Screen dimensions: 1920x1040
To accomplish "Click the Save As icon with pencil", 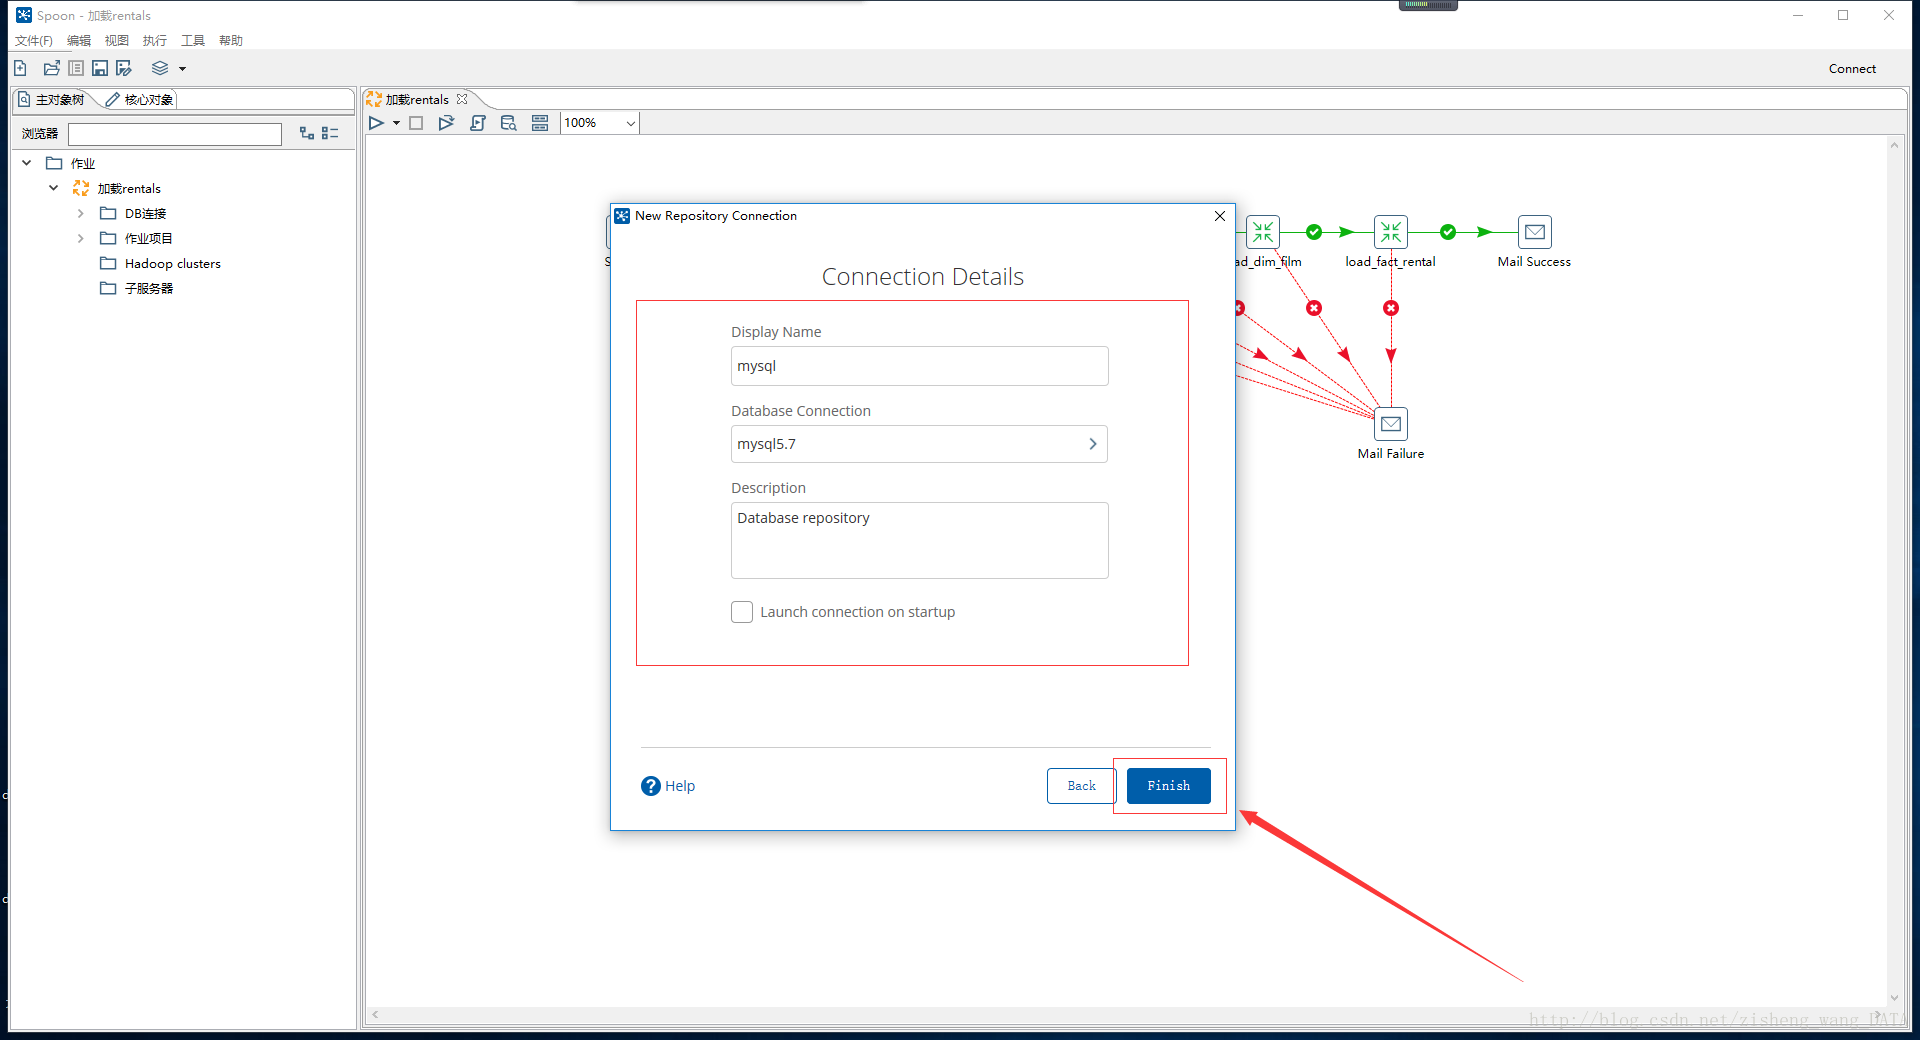I will tap(124, 68).
